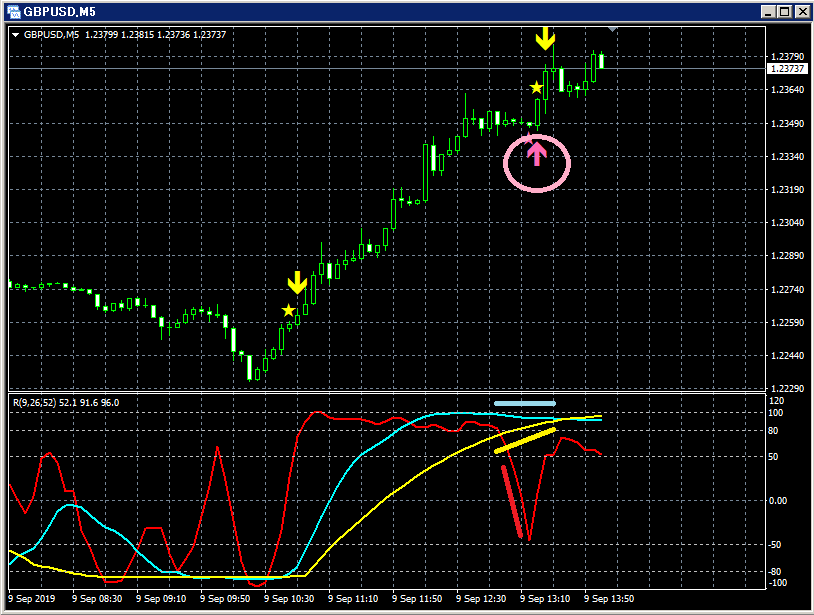
Task: Maximize the GBPUSD,M5 chart window
Action: [784, 12]
